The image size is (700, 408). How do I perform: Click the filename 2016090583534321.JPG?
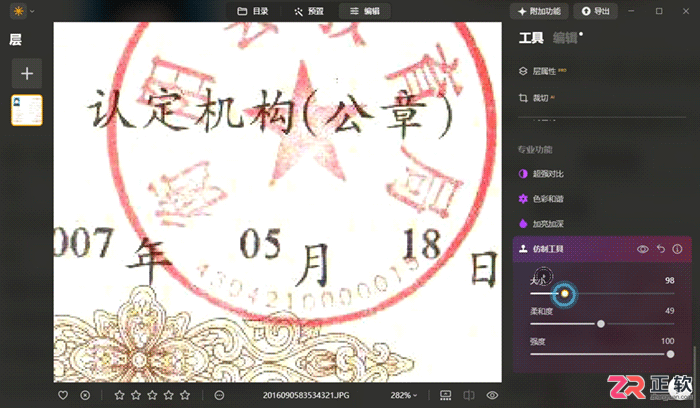click(306, 396)
